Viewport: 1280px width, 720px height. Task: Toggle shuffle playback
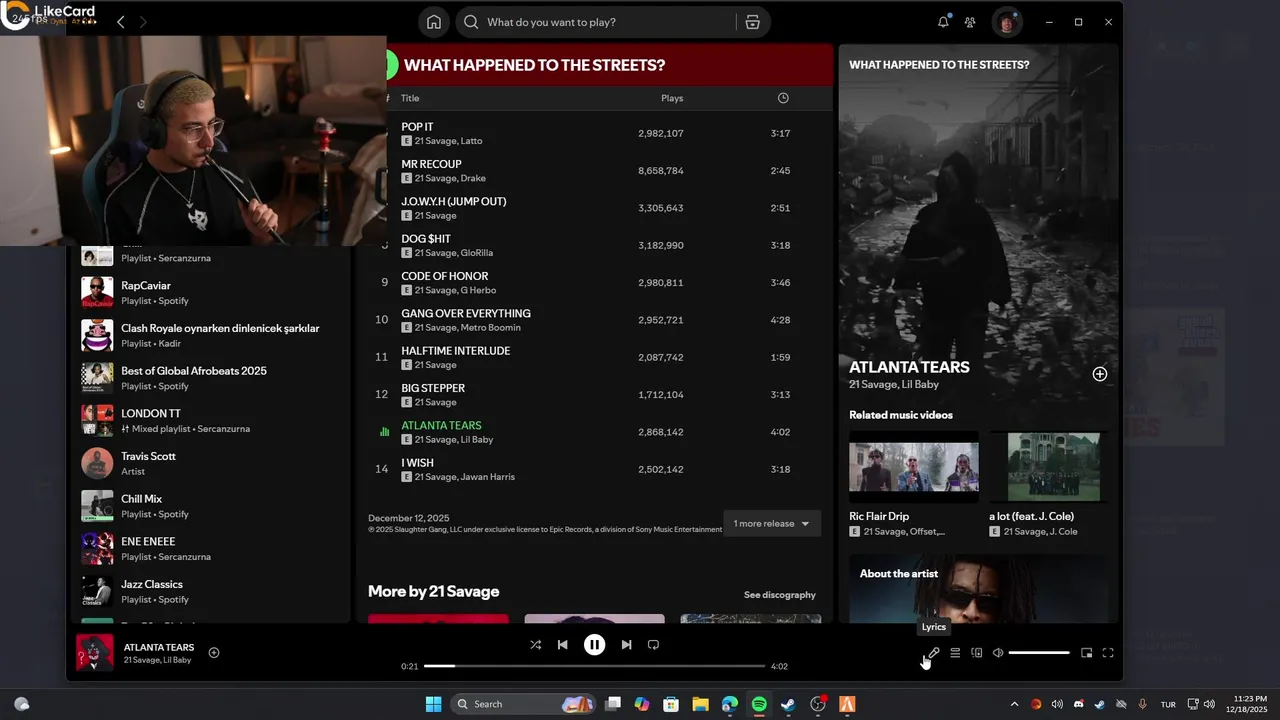536,645
